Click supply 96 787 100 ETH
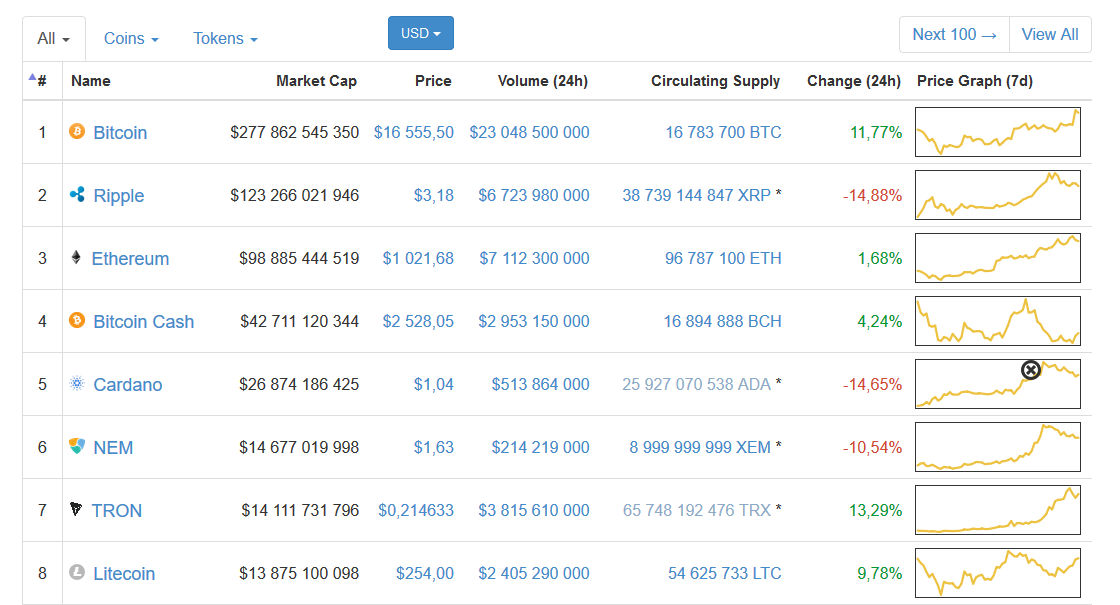1120x605 pixels. coord(723,258)
